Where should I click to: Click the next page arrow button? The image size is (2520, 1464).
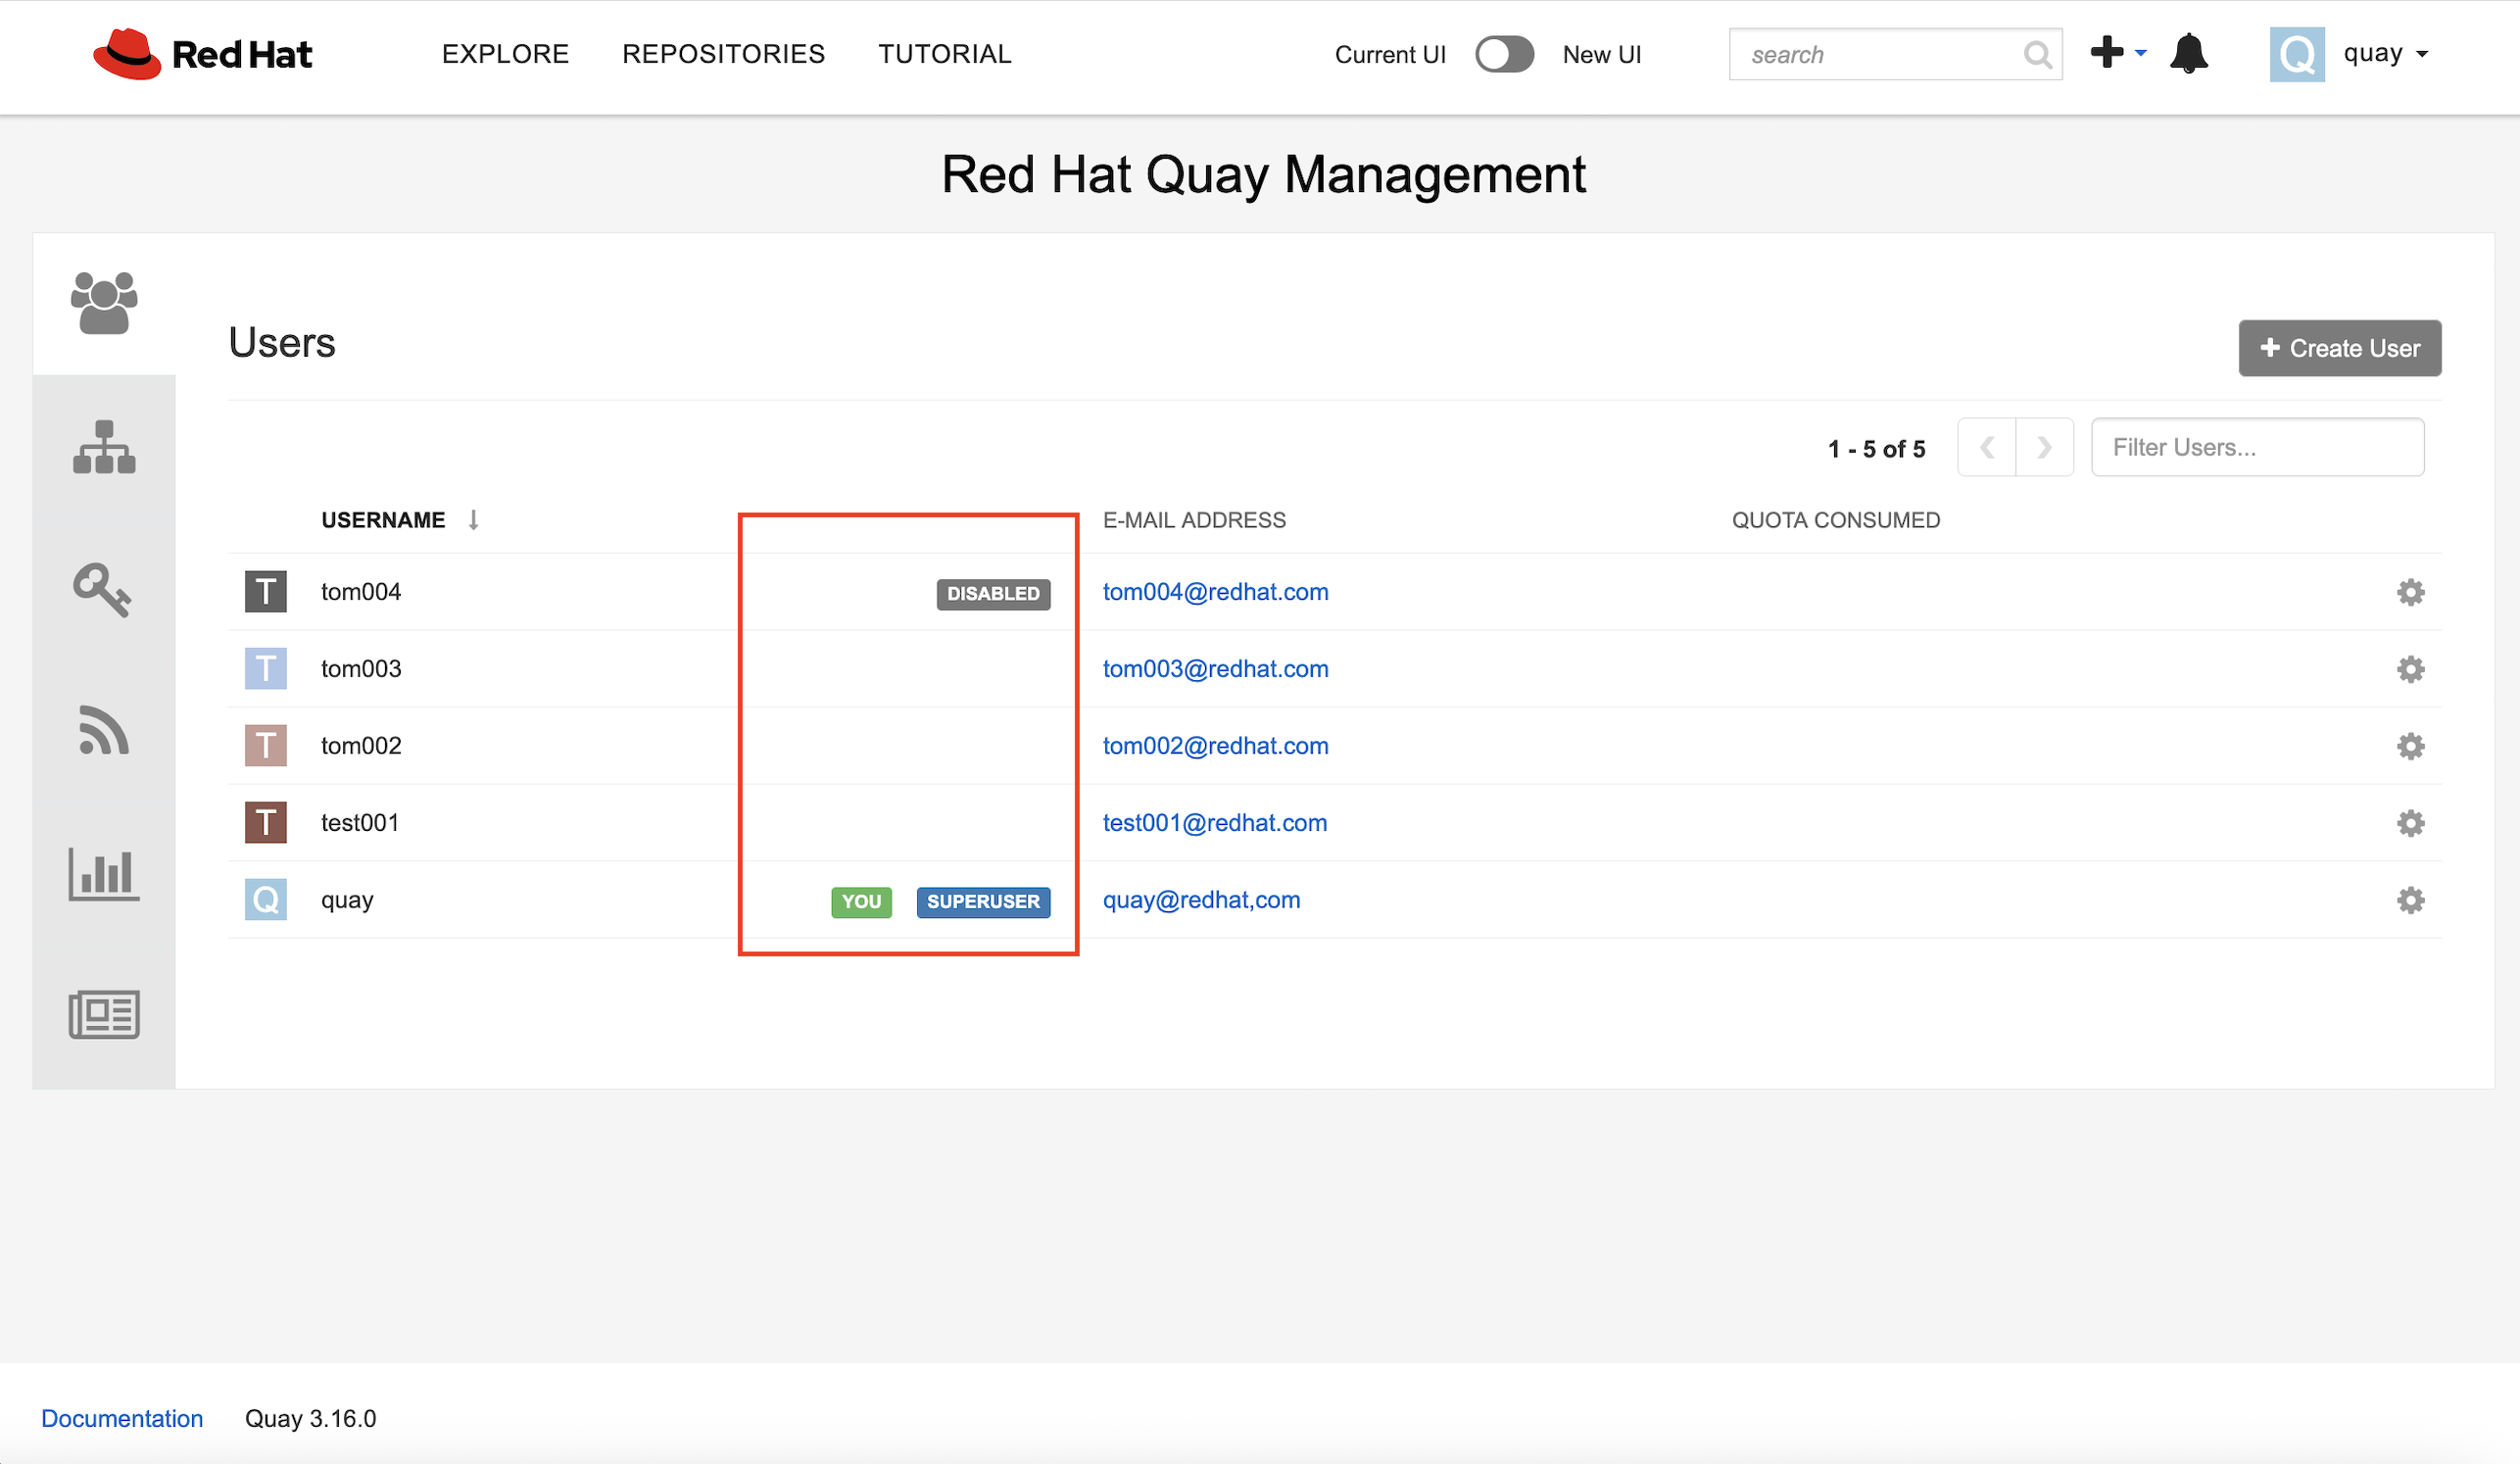[x=2044, y=447]
